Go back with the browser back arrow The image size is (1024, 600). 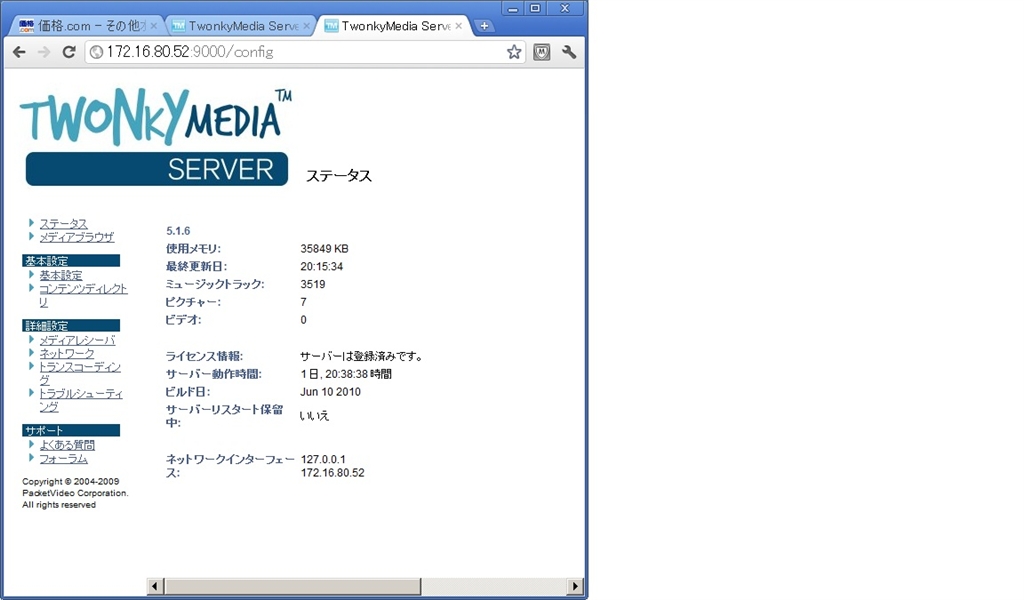(20, 52)
